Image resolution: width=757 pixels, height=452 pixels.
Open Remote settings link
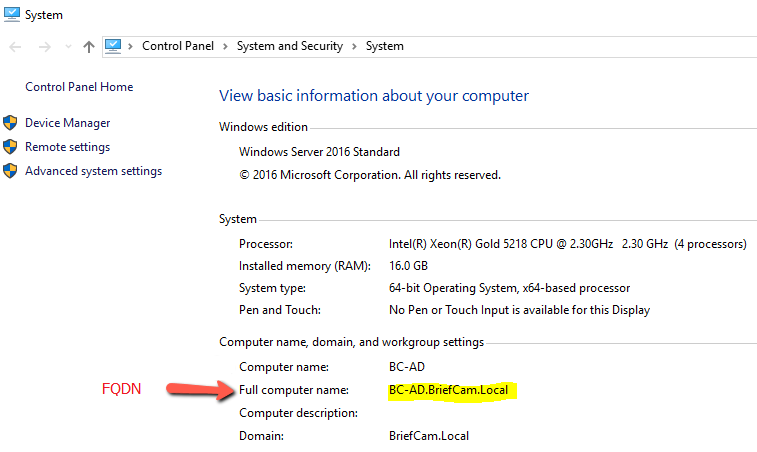click(x=68, y=147)
